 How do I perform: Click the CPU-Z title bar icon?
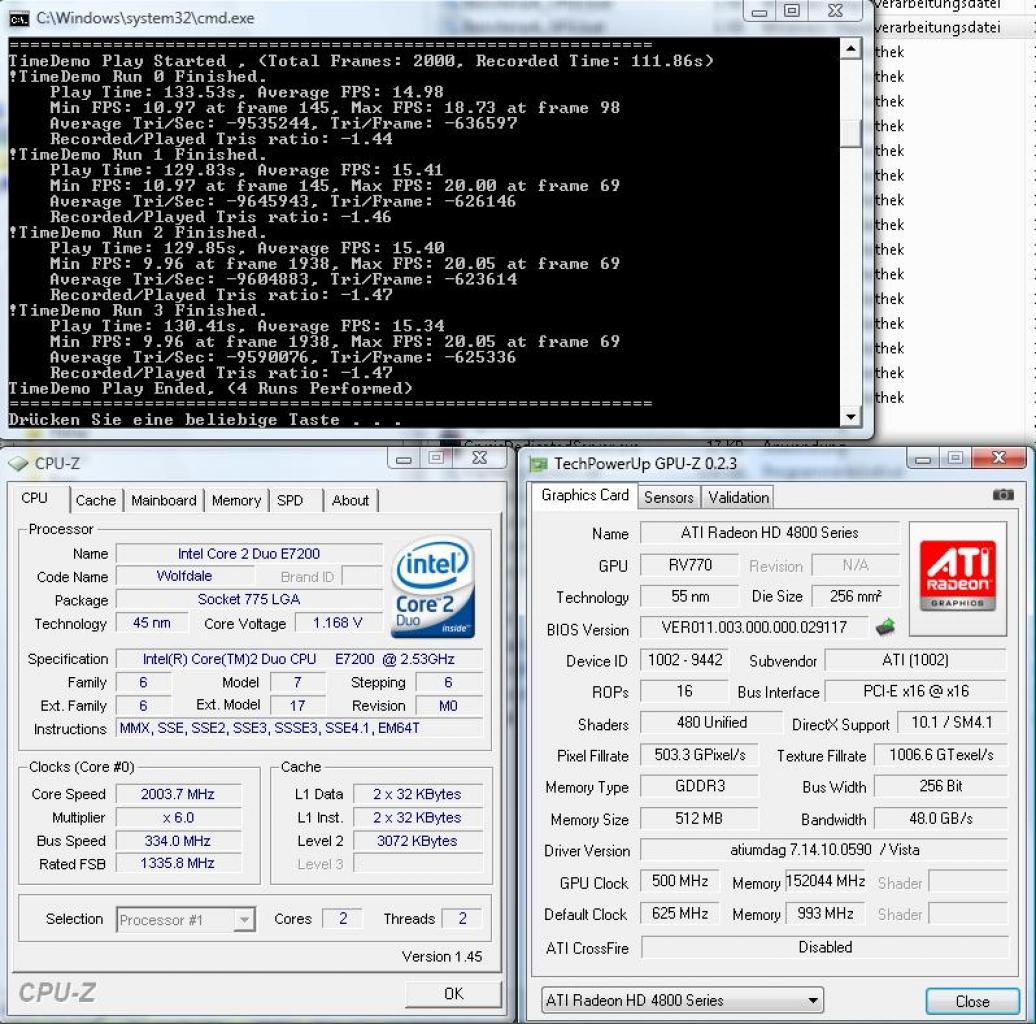[18, 464]
